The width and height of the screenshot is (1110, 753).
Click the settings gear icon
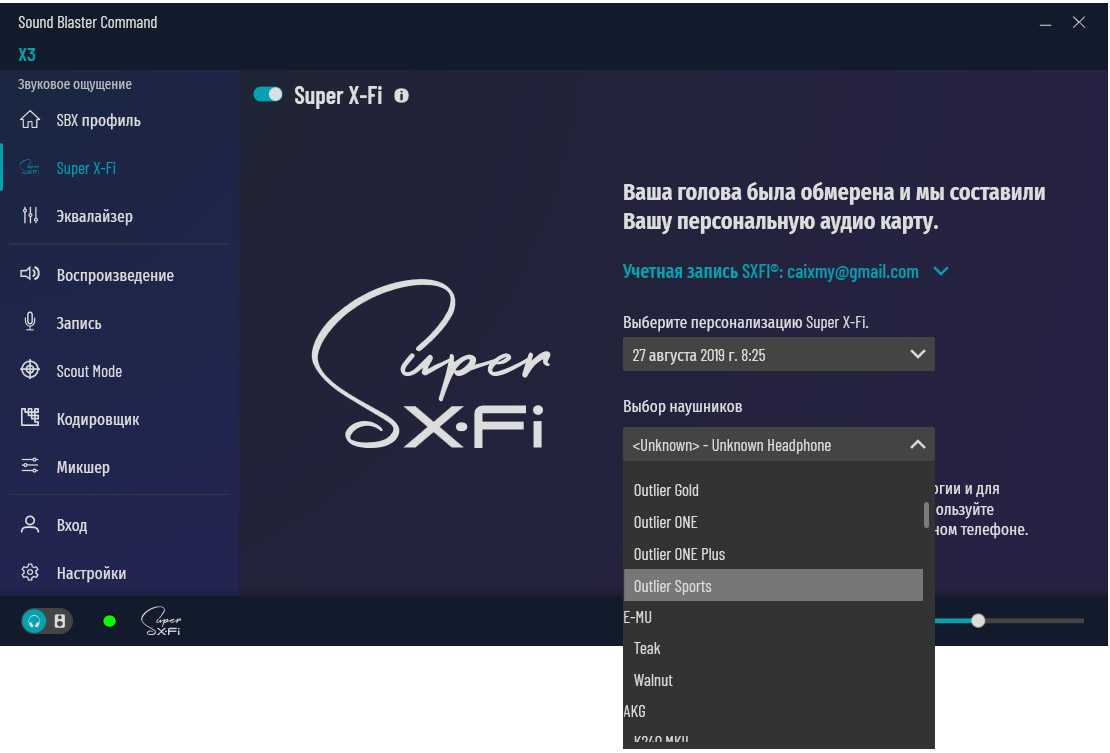coord(30,573)
